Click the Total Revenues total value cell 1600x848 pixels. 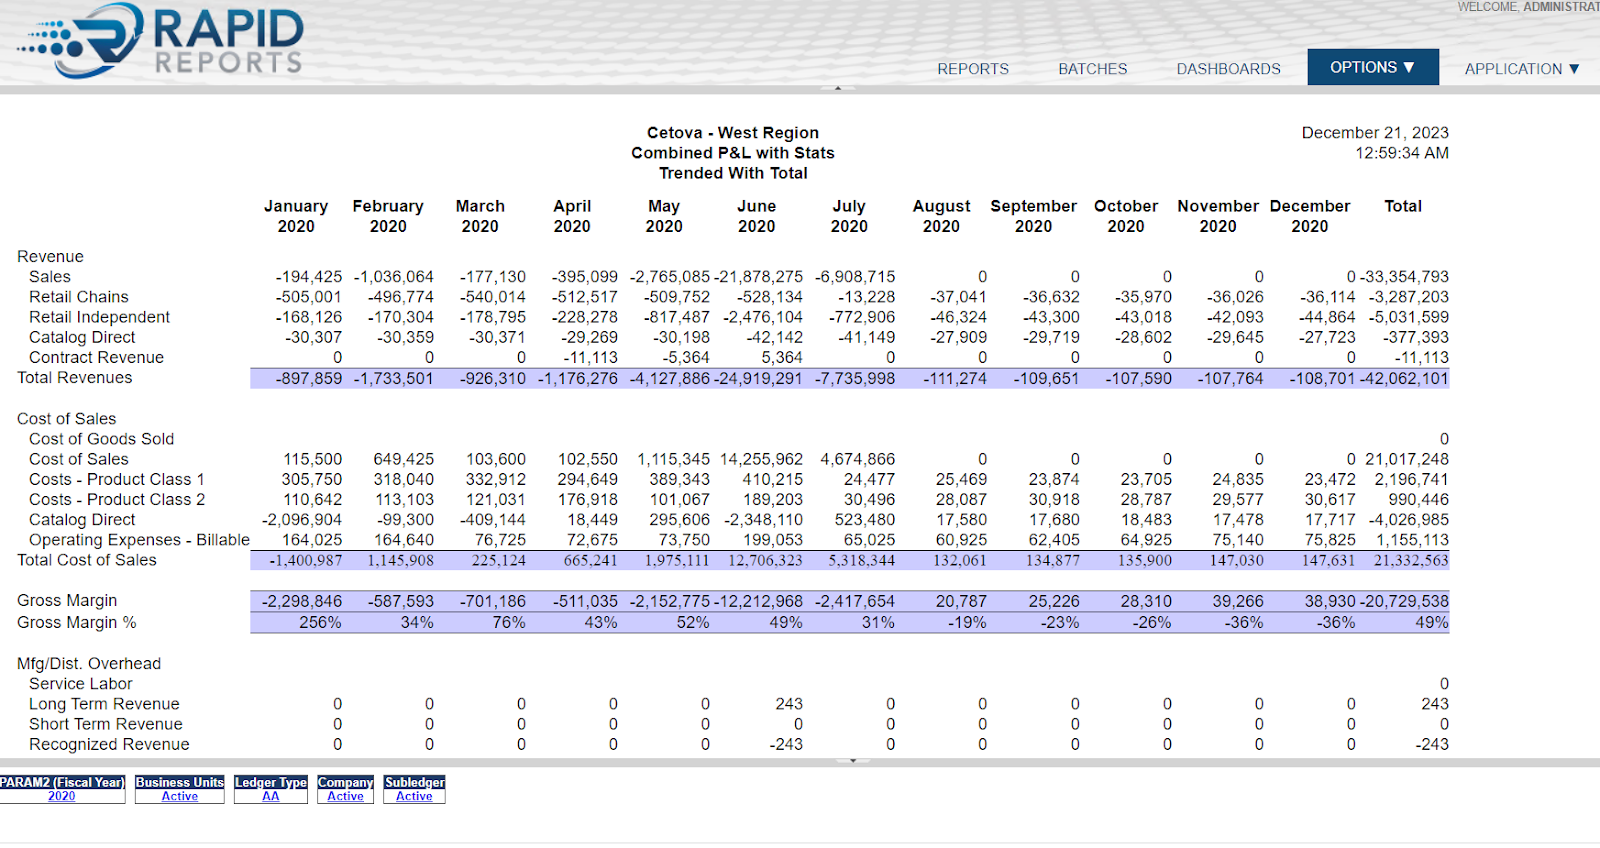pos(1405,379)
